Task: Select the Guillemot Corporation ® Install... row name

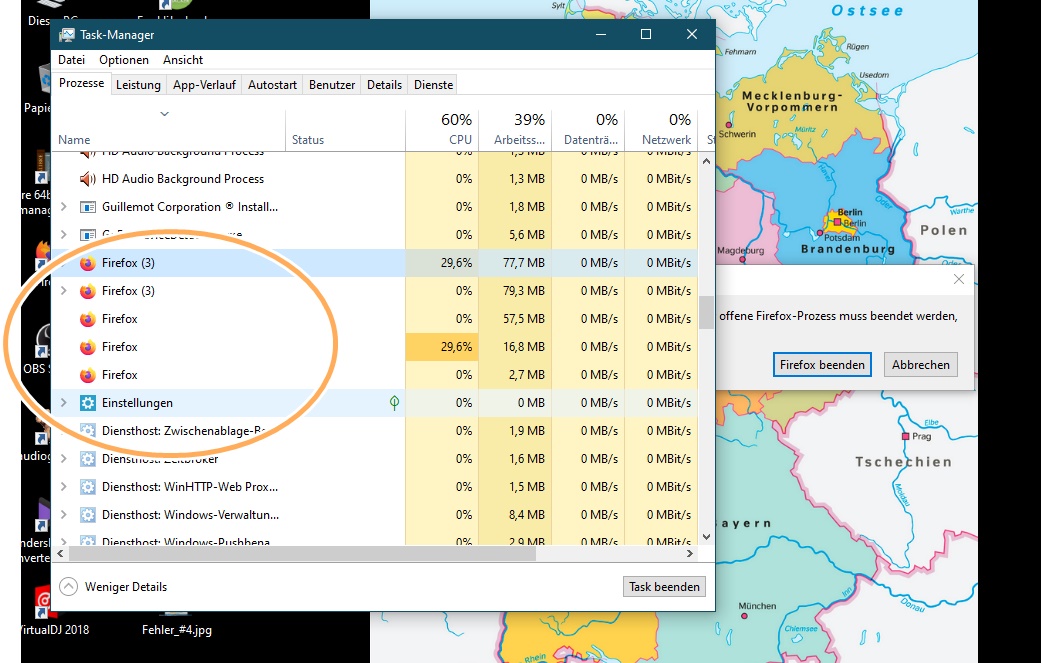Action: (x=190, y=206)
